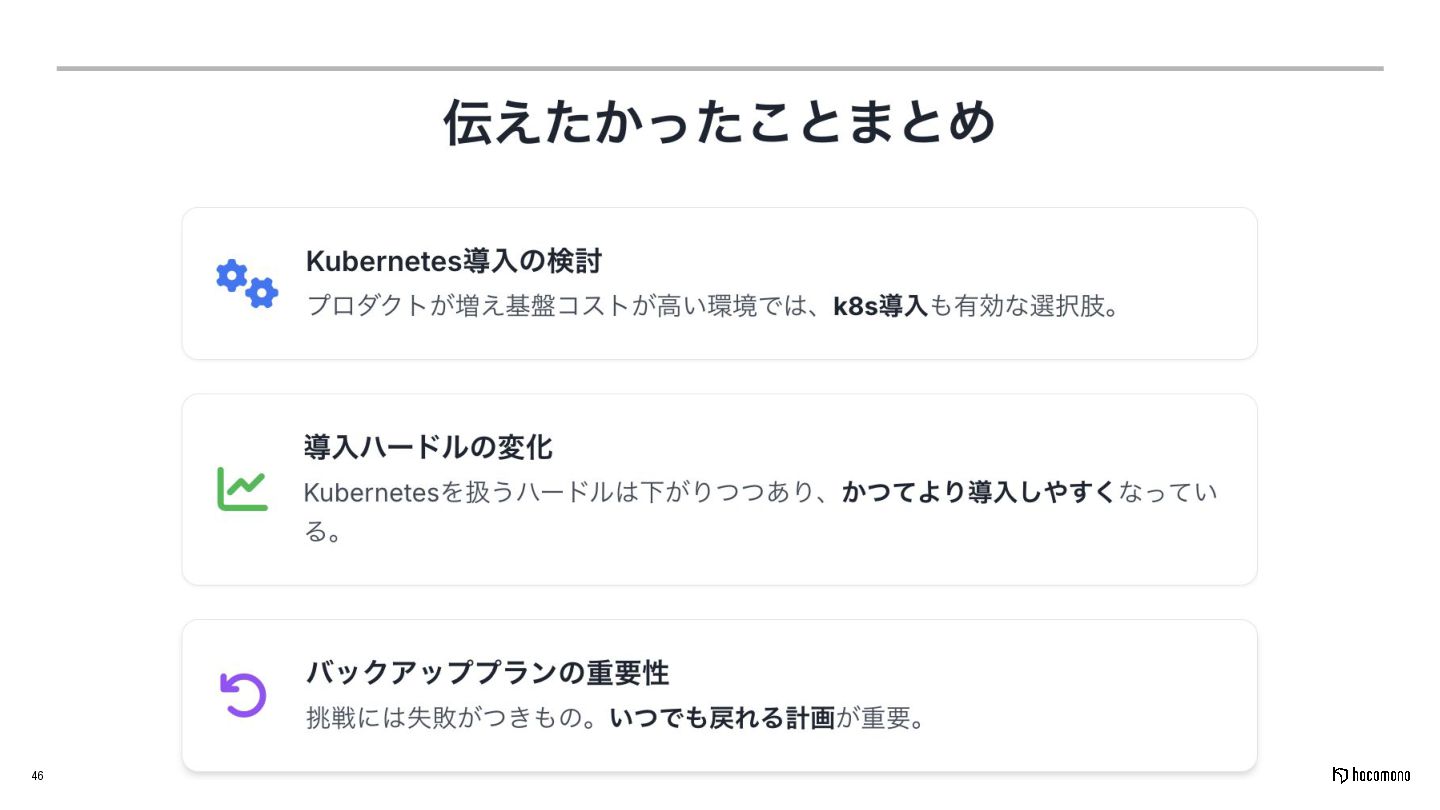Click the description starting Kubernetesを扱う
1440x810 pixels.
click(x=761, y=511)
